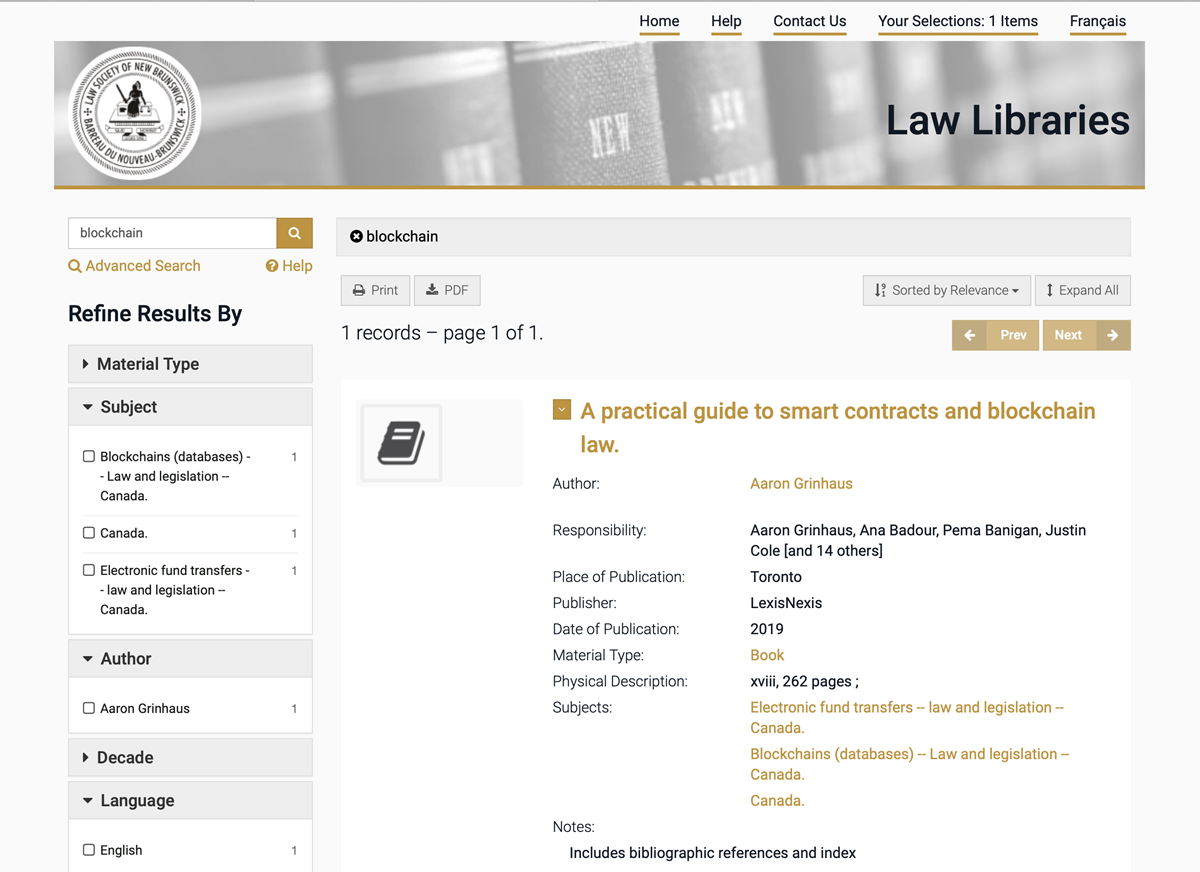This screenshot has height=872, width=1200.
Task: Click the right arrow icon on Next button
Action: (x=1111, y=334)
